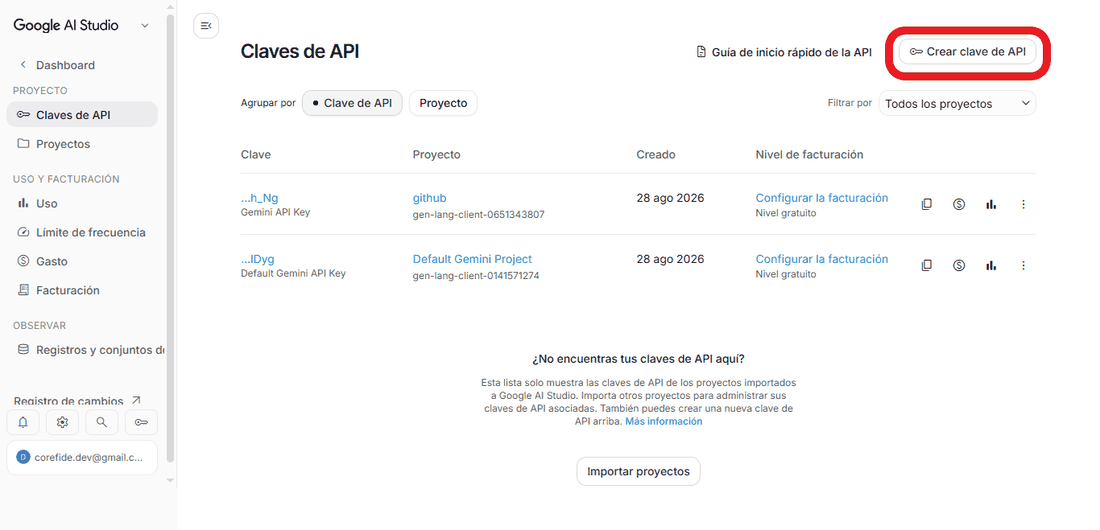Copy the ...h_Ng API key
This screenshot has width=1100, height=530.
[927, 204]
